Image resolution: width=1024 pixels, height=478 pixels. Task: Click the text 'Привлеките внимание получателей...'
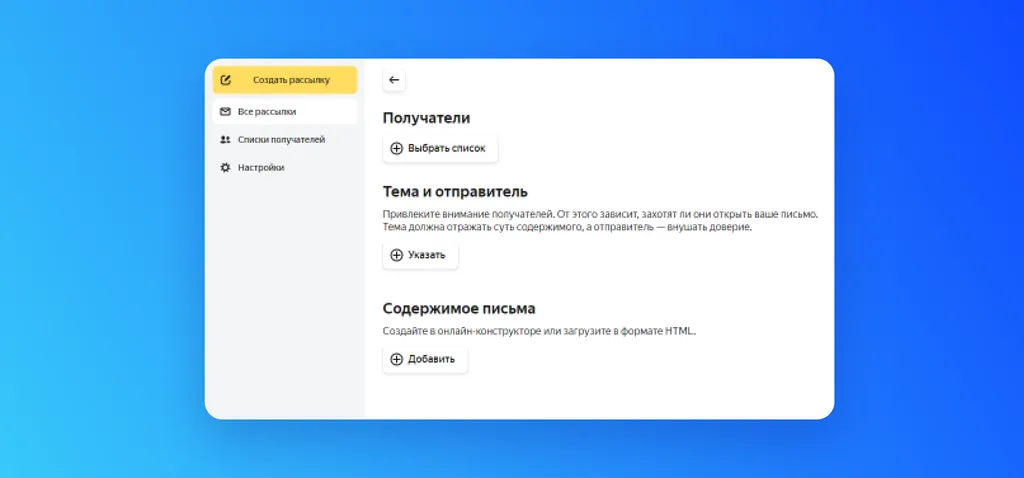pyautogui.click(x=600, y=221)
